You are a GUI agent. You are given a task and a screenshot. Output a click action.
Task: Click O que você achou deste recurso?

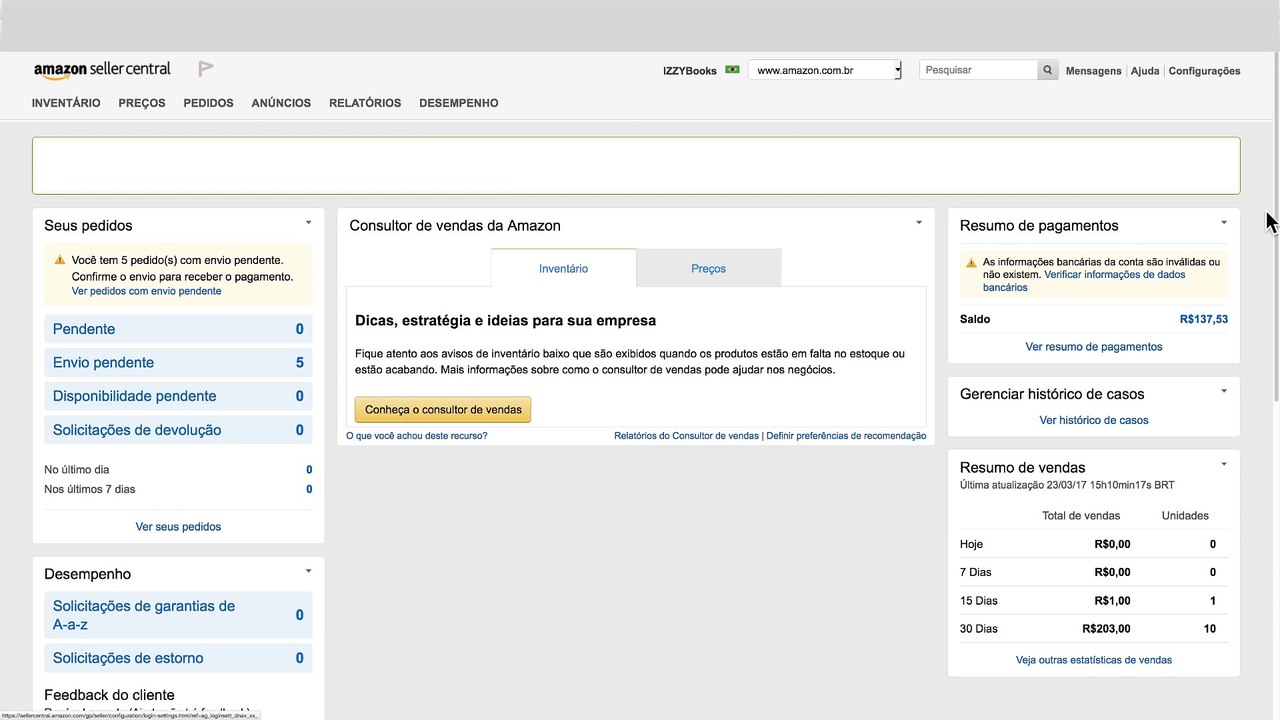[x=417, y=436]
